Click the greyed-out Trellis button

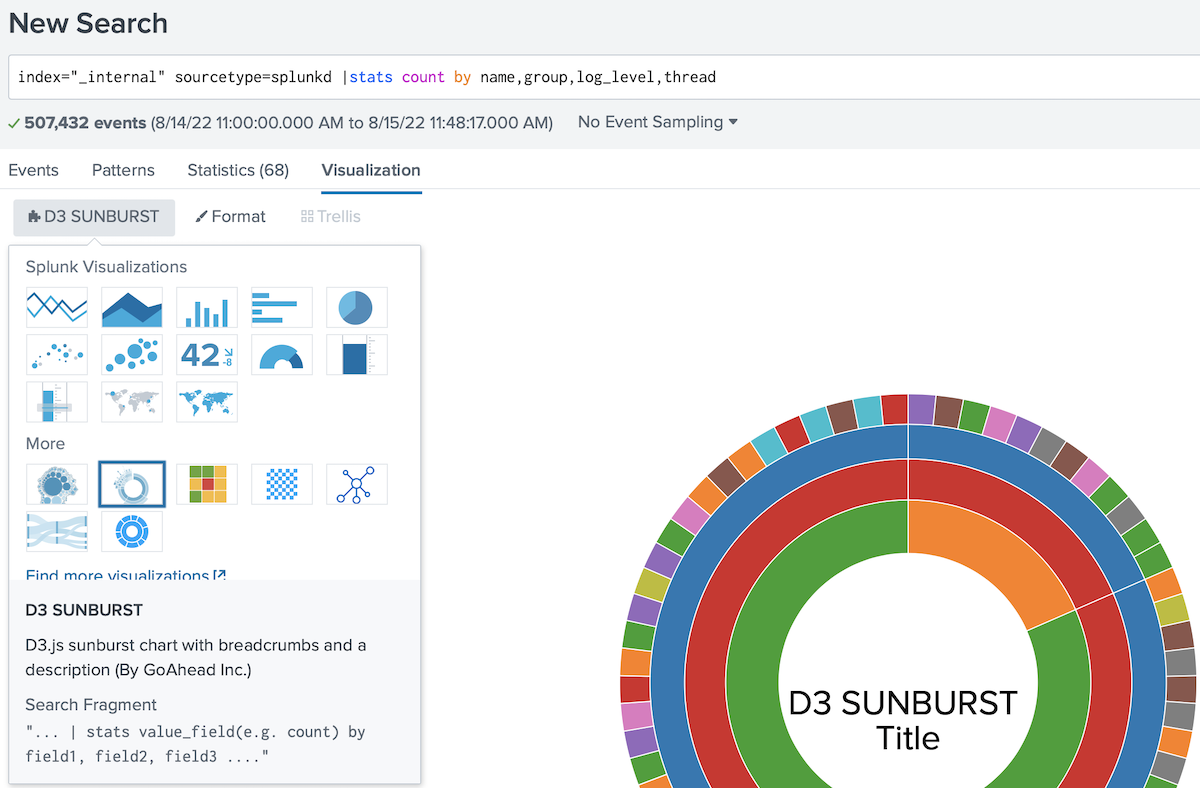click(331, 217)
